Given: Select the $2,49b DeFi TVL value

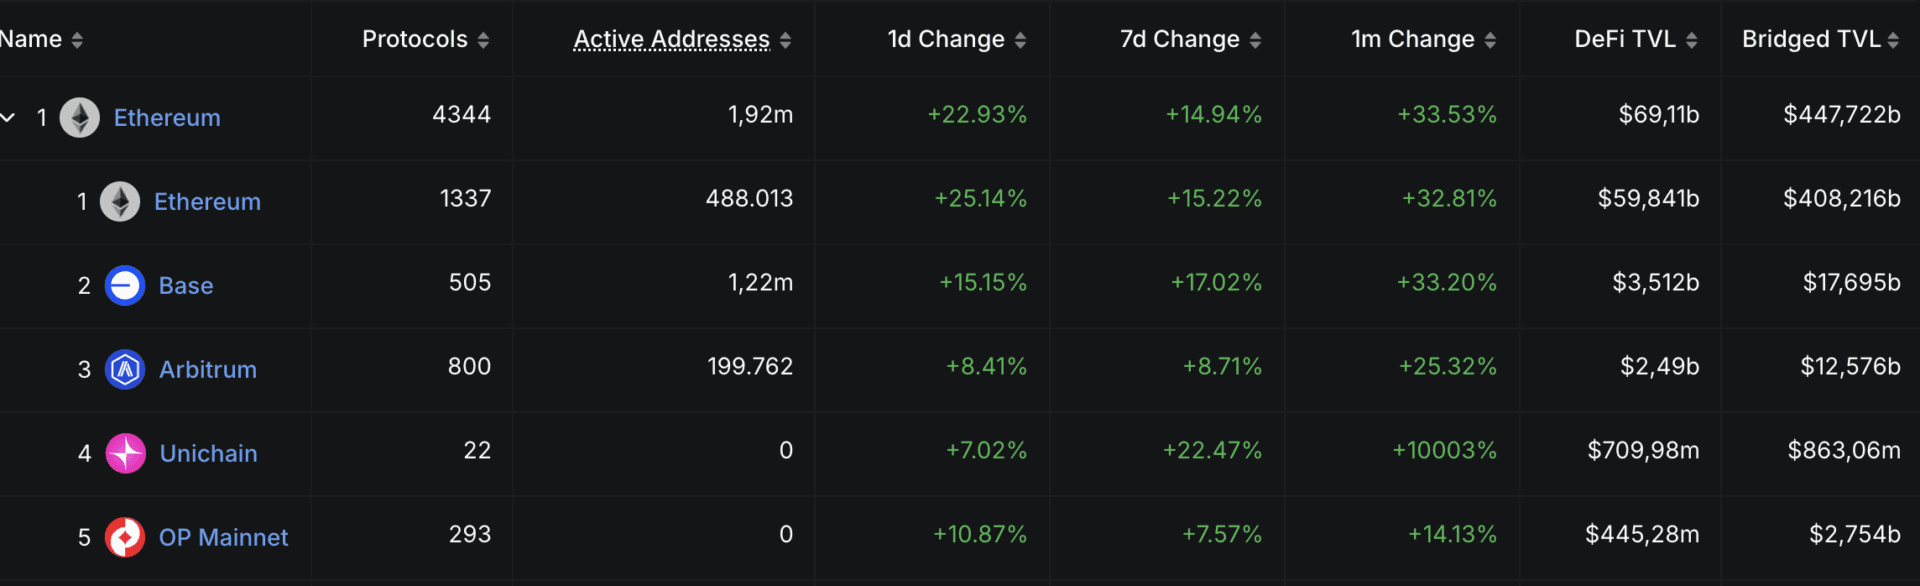Looking at the screenshot, I should click(1660, 367).
